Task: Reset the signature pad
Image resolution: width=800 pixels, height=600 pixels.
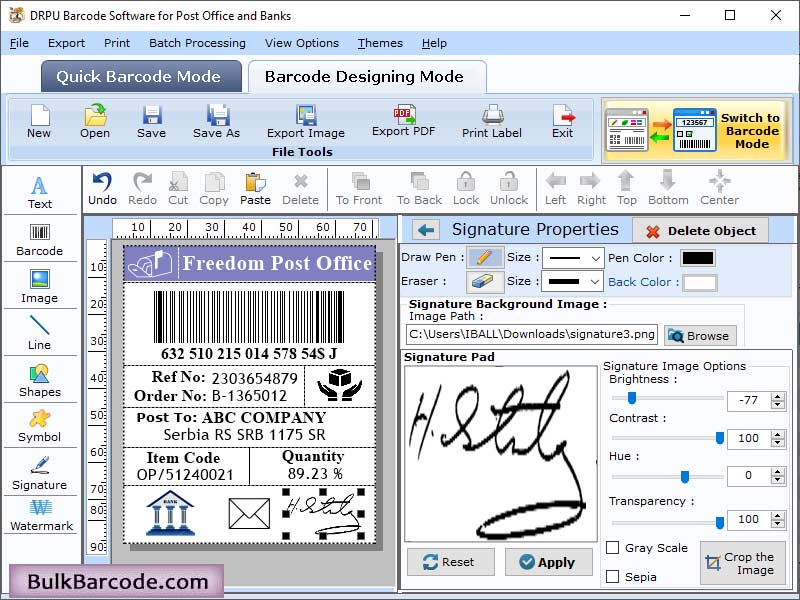Action: click(x=451, y=562)
